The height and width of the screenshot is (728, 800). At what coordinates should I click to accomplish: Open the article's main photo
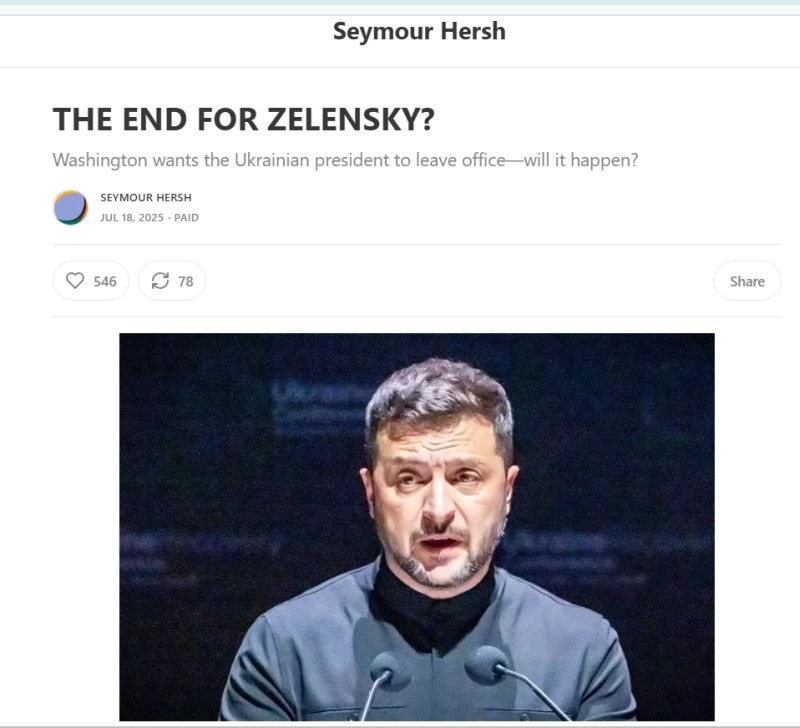417,526
